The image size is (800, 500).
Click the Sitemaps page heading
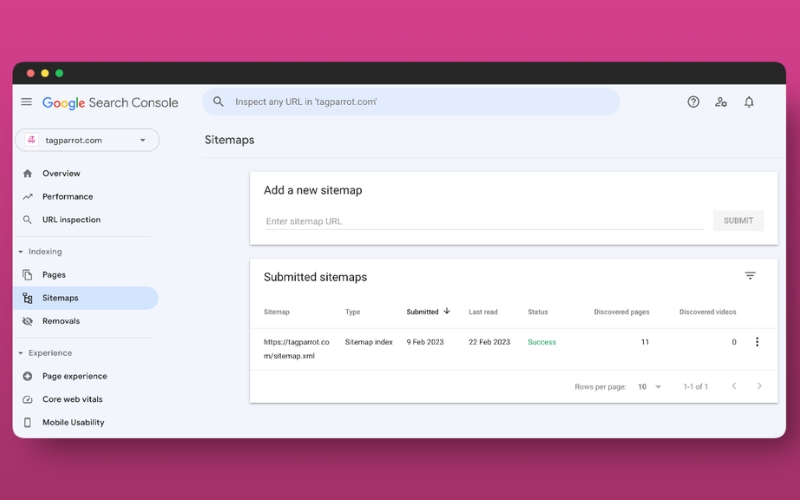coord(230,140)
